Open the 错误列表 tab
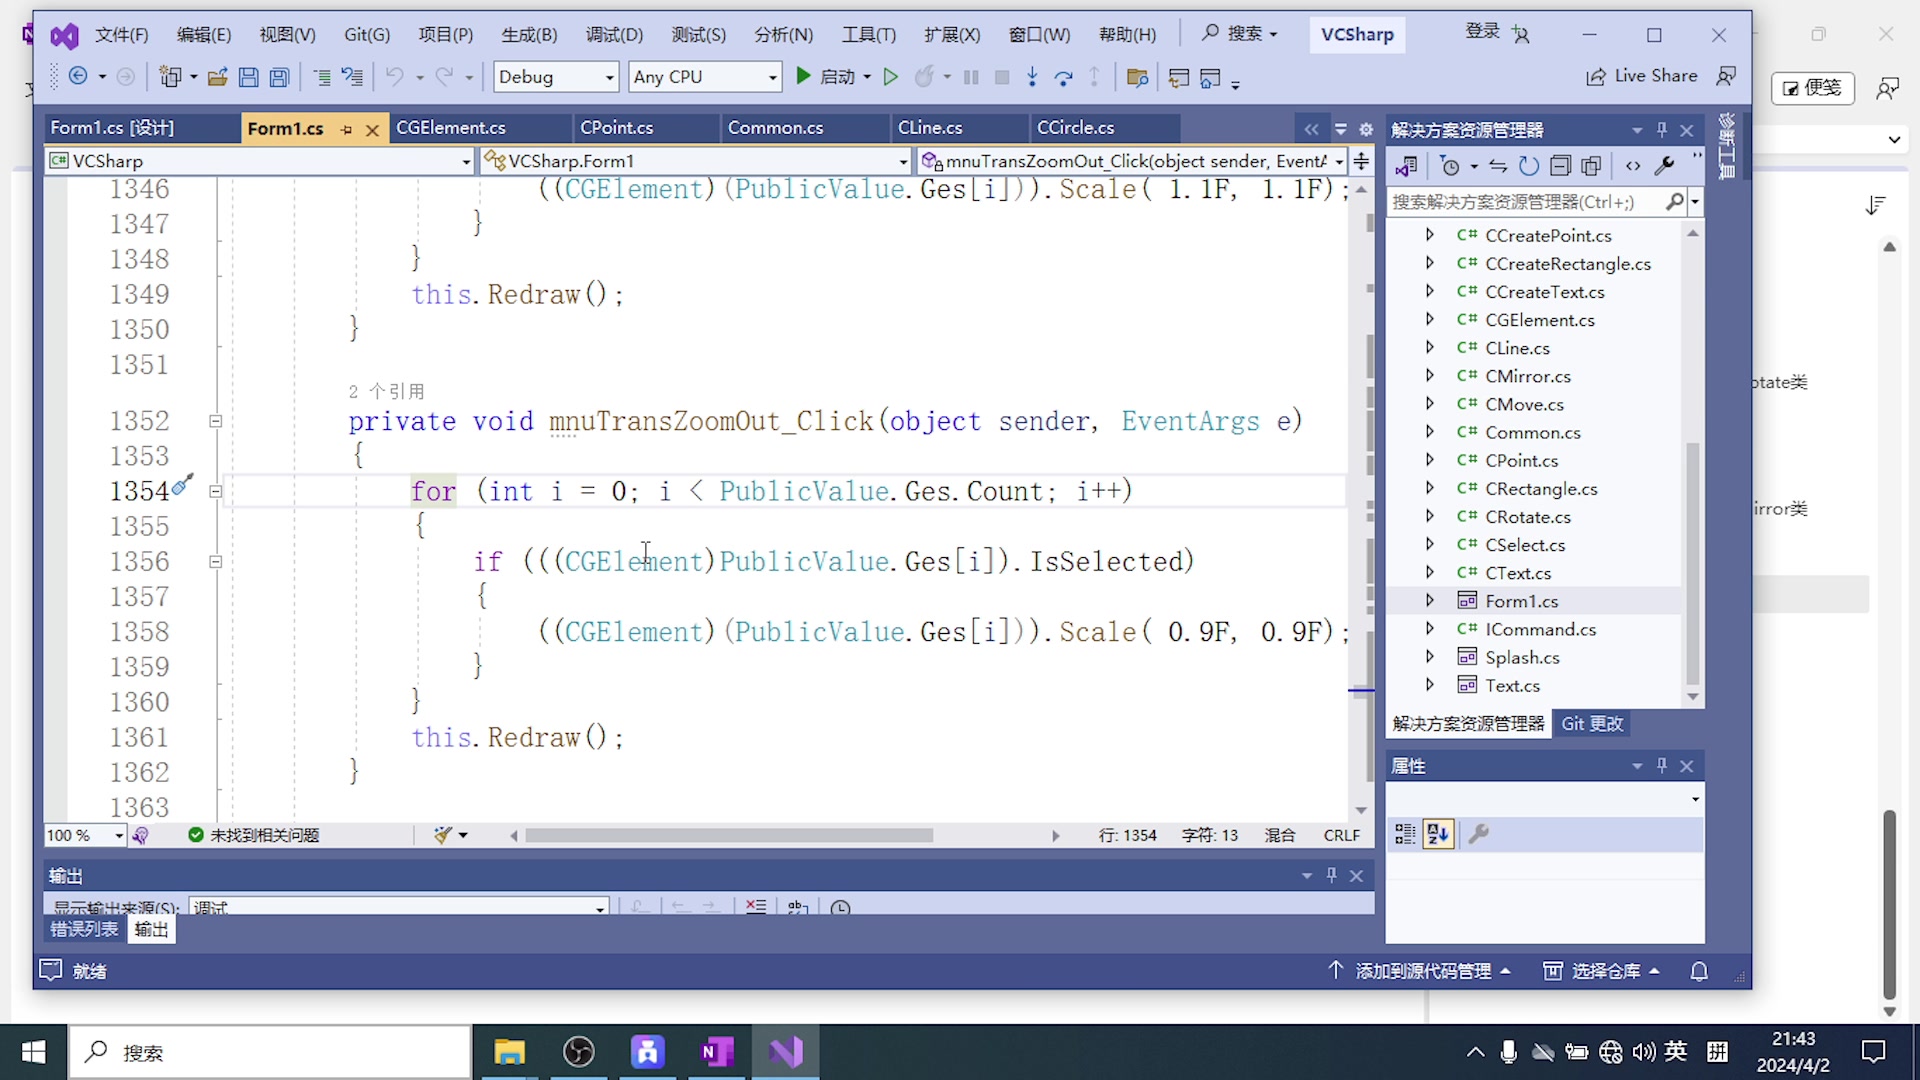Image resolution: width=1920 pixels, height=1080 pixels. [x=85, y=929]
